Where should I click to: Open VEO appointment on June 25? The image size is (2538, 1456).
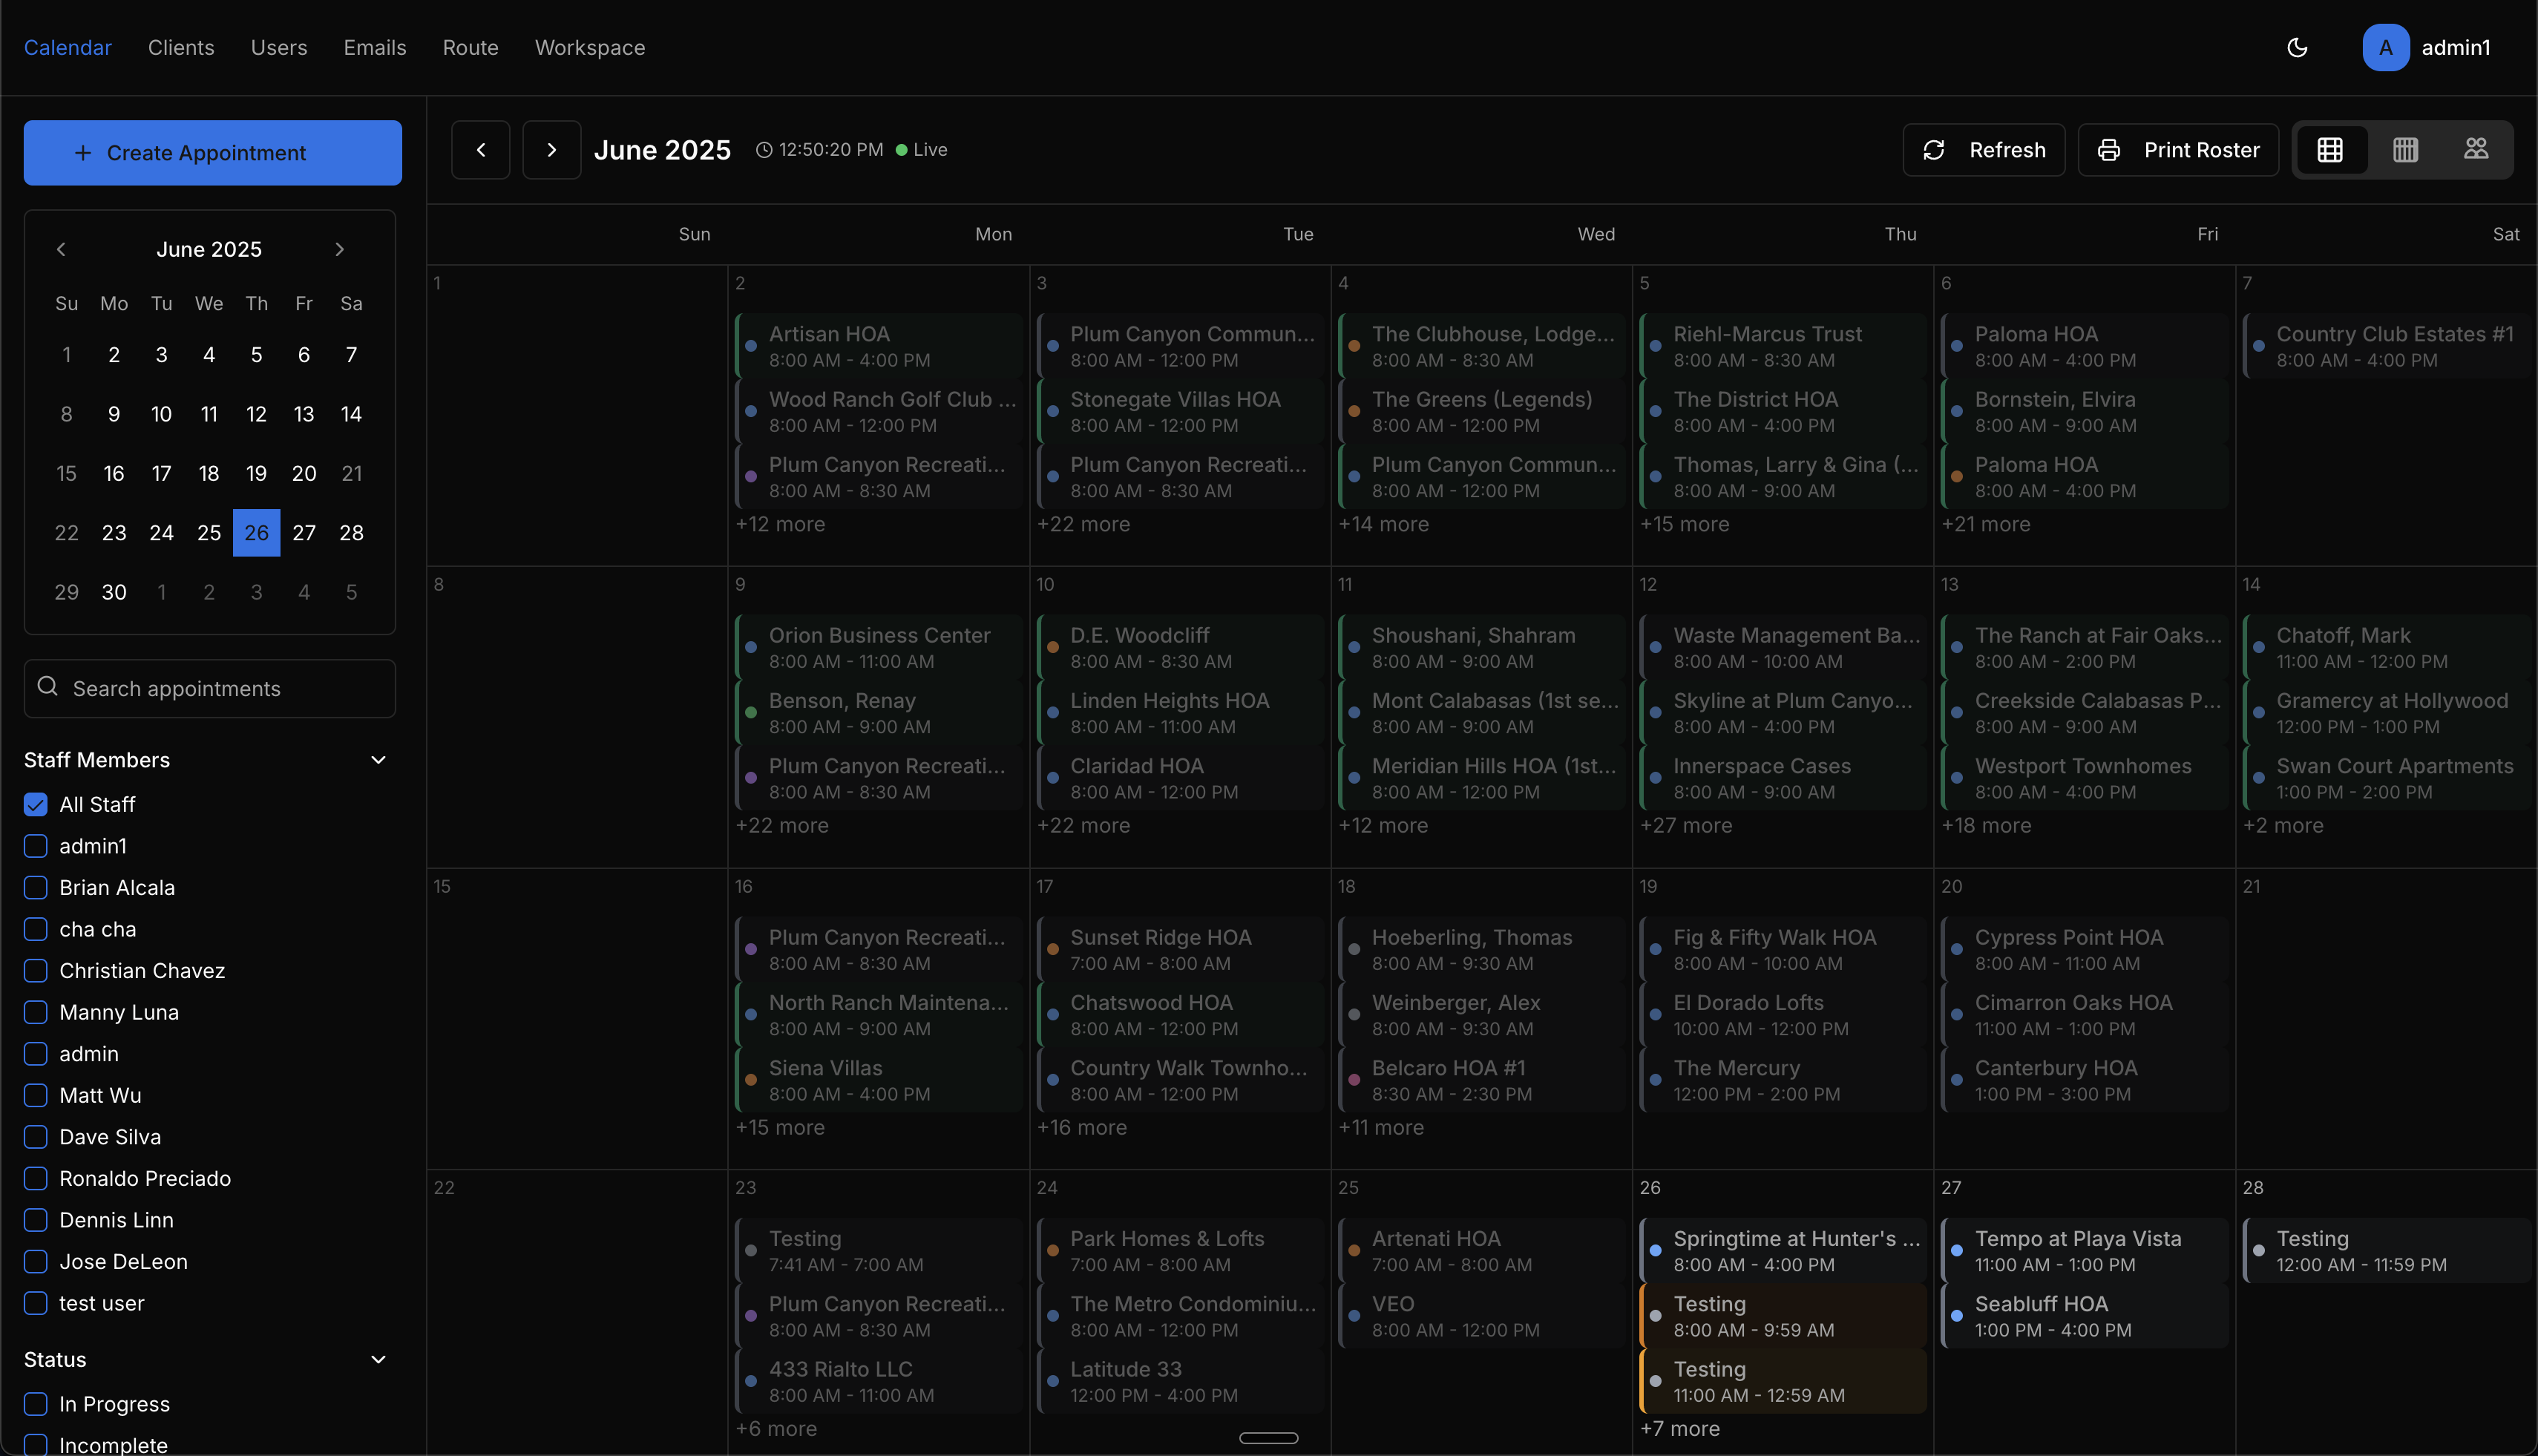(x=1482, y=1316)
